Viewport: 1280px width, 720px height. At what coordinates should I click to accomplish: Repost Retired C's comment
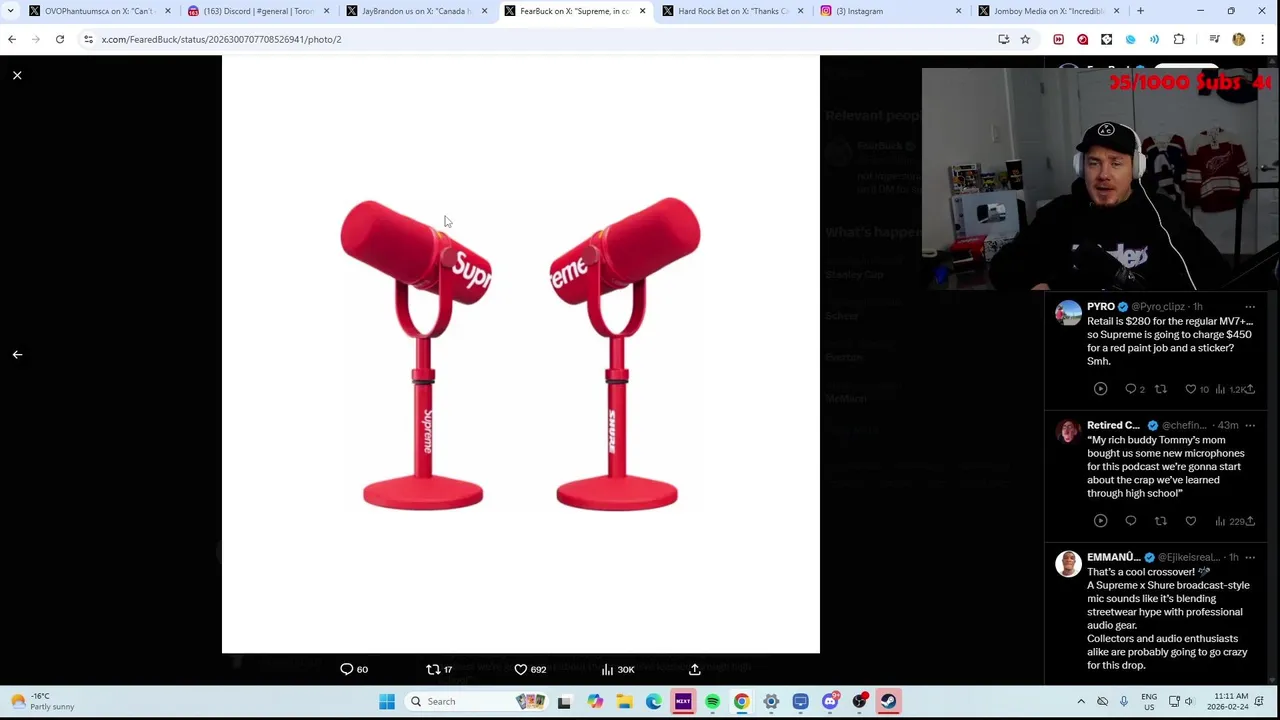pos(1161,521)
